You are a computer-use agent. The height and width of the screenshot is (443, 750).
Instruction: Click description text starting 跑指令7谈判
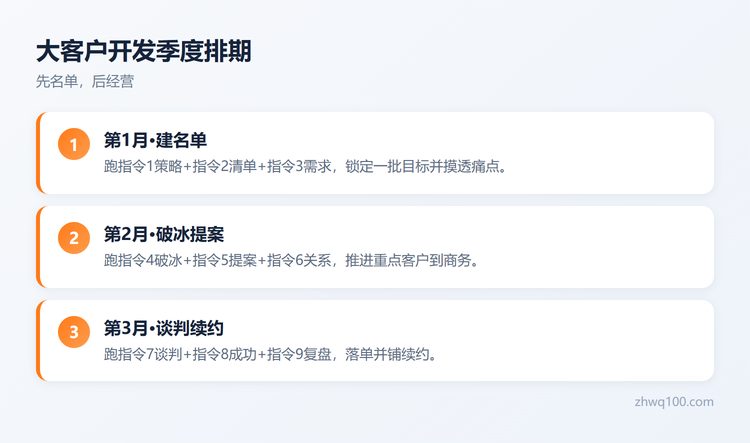click(x=271, y=354)
